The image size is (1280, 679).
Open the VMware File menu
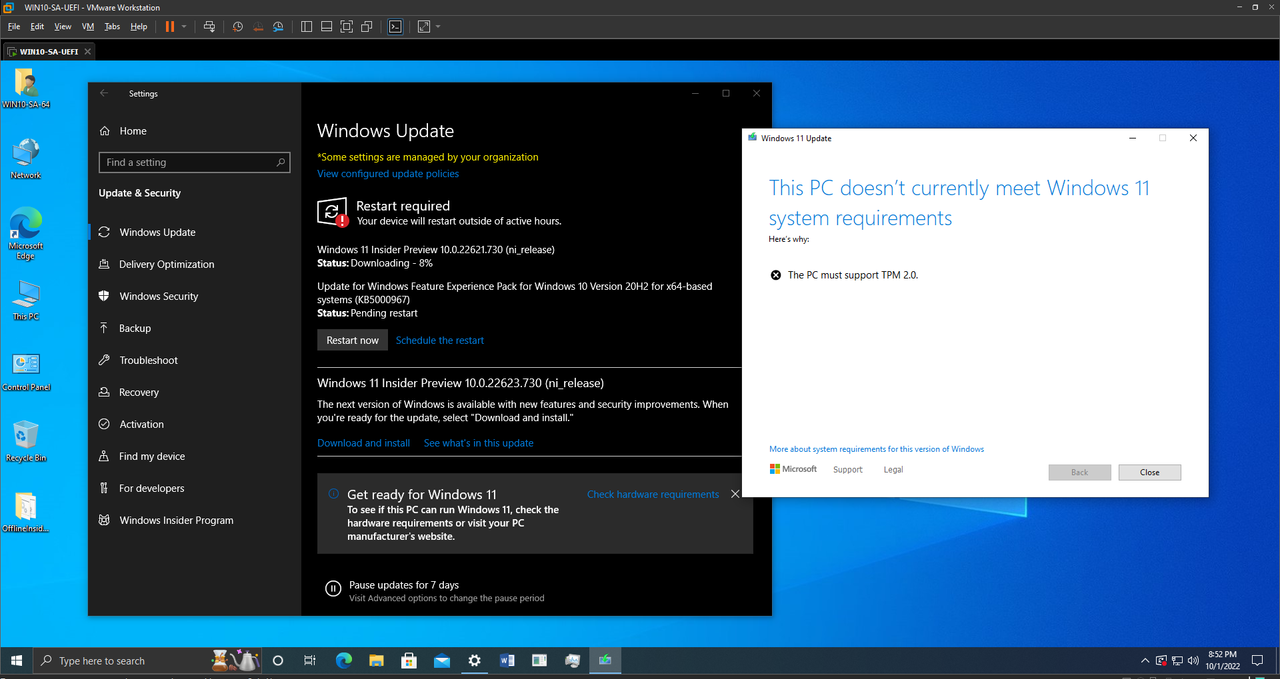pyautogui.click(x=14, y=27)
